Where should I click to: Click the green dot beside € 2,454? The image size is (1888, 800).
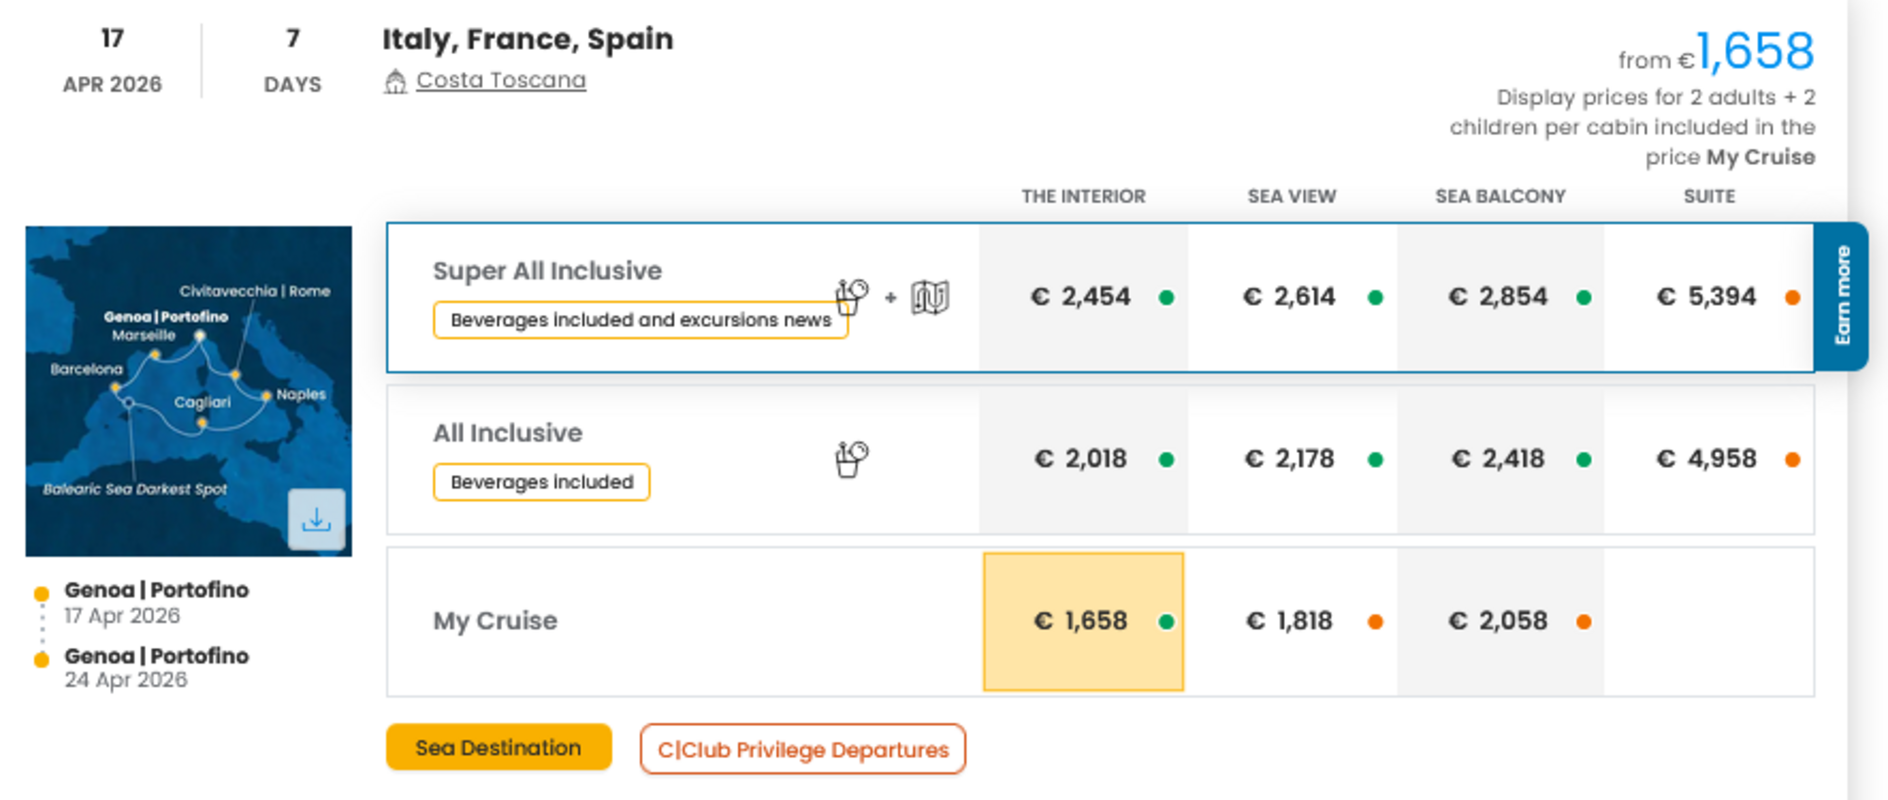click(x=1166, y=297)
